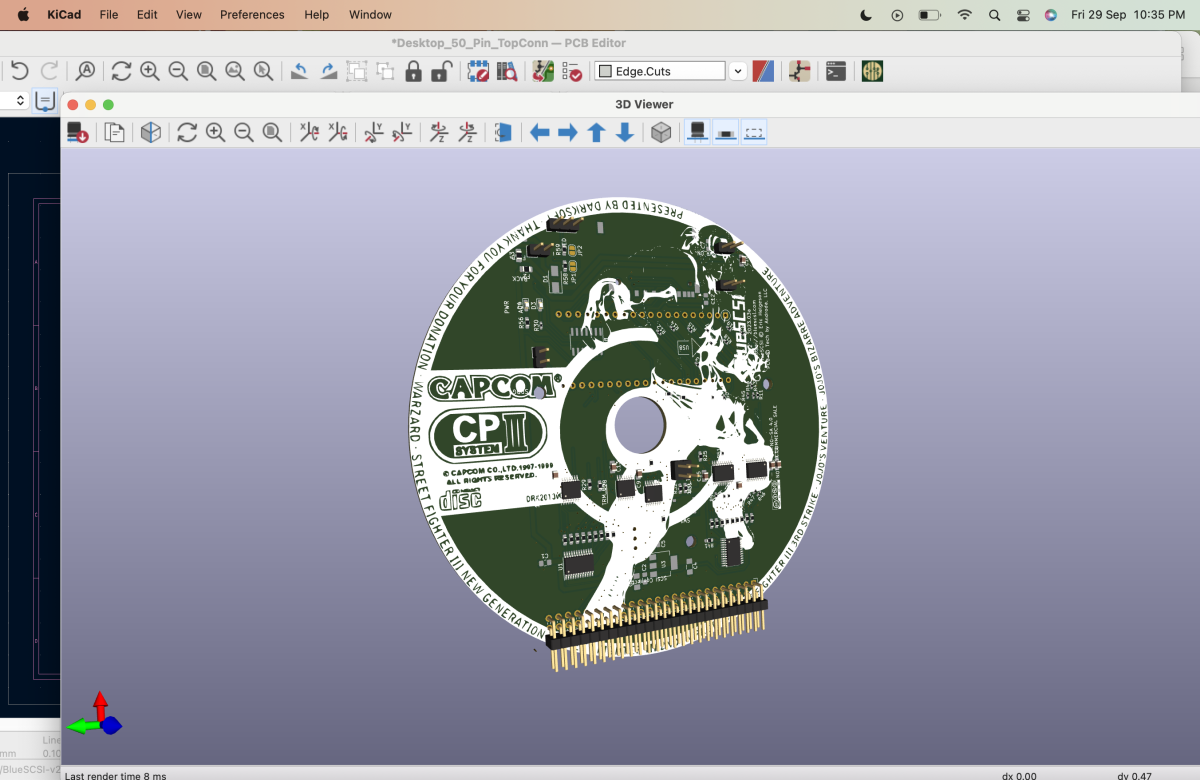Open the Footprint Editor
1200x780 pixels.
[478, 71]
